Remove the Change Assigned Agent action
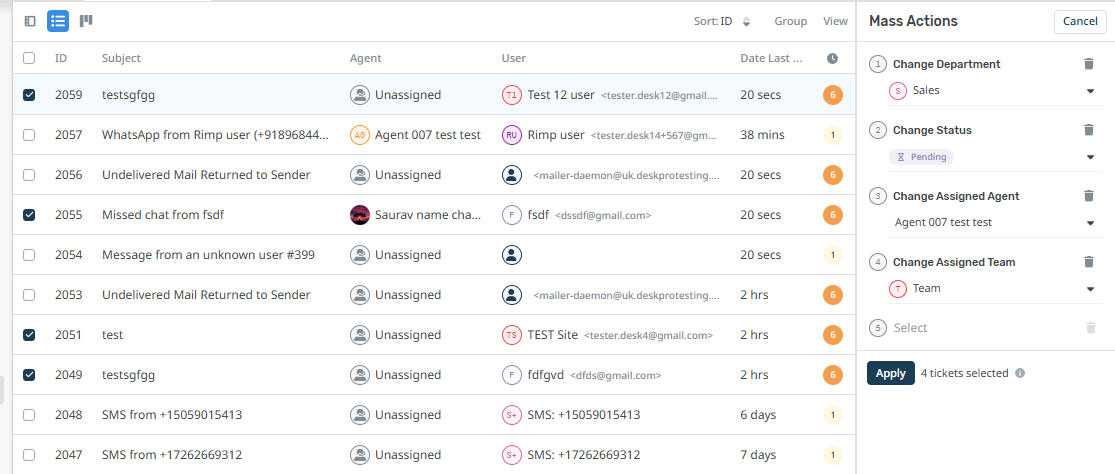This screenshot has width=1115, height=474. pyautogui.click(x=1089, y=196)
